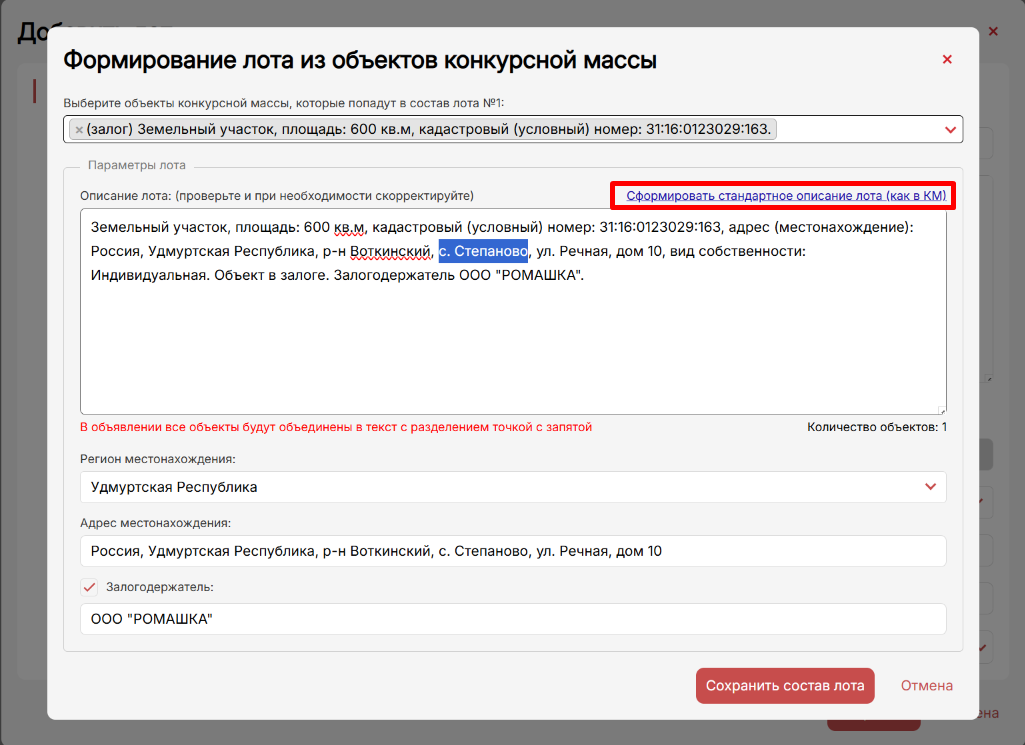Click underlined 'кв.м' in description text
The height and width of the screenshot is (745, 1025).
349,227
